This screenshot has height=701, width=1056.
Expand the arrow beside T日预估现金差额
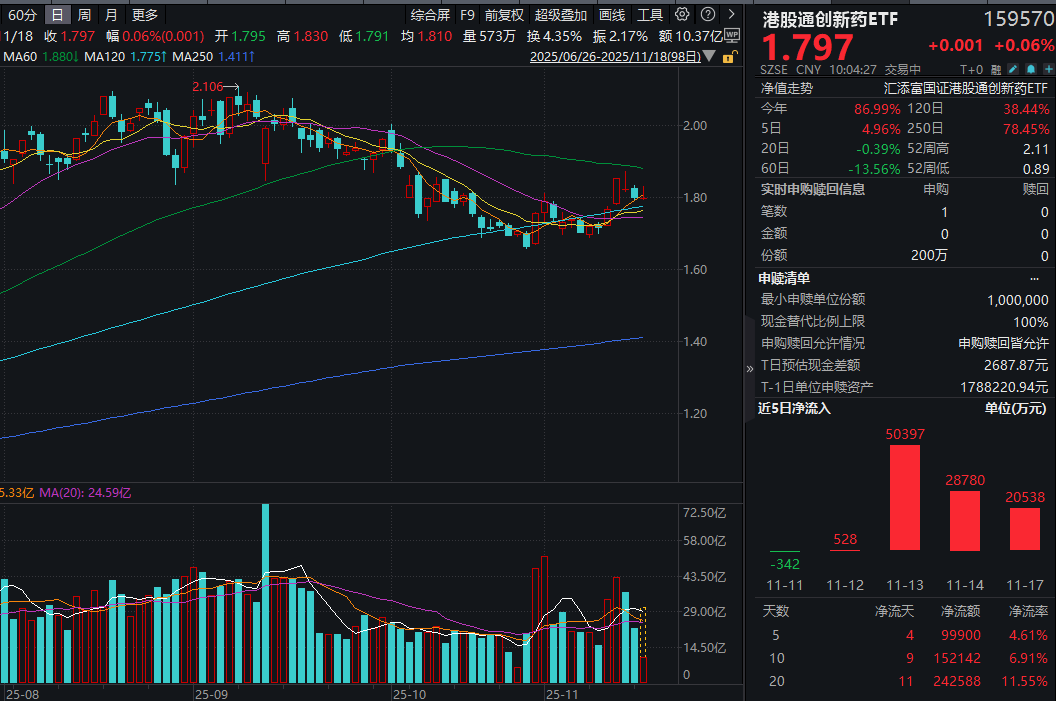749,366
